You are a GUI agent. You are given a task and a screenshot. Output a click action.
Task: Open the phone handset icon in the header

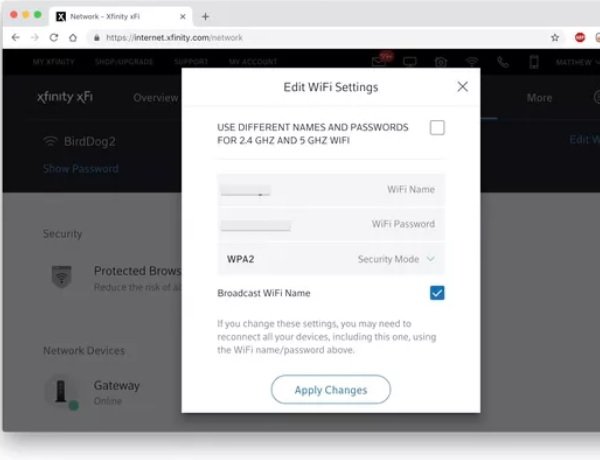tap(503, 62)
